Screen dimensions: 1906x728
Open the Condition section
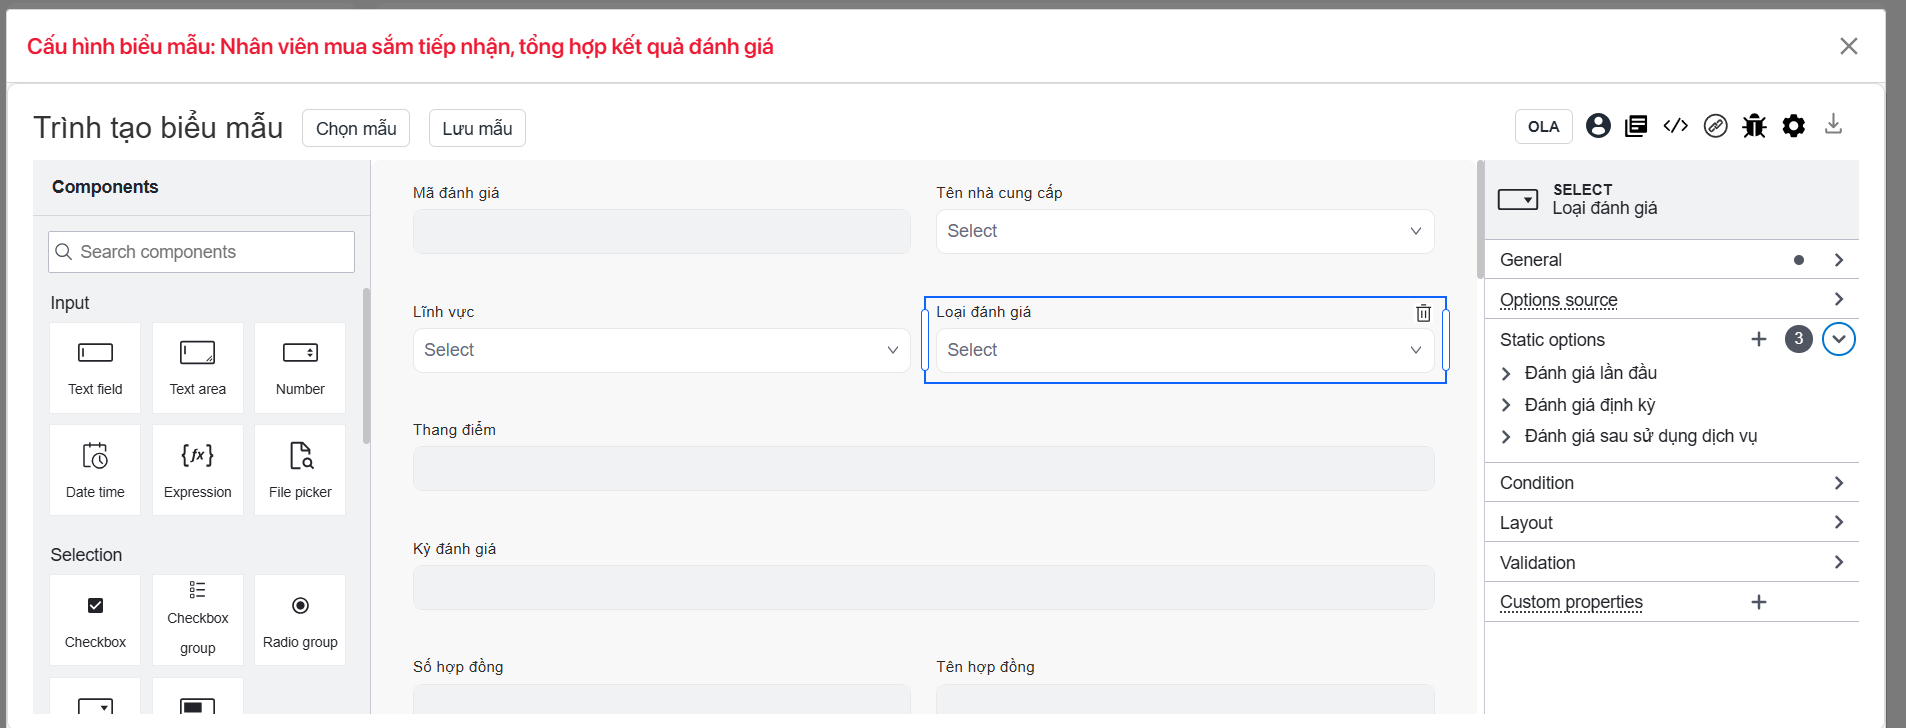[x=1670, y=483]
